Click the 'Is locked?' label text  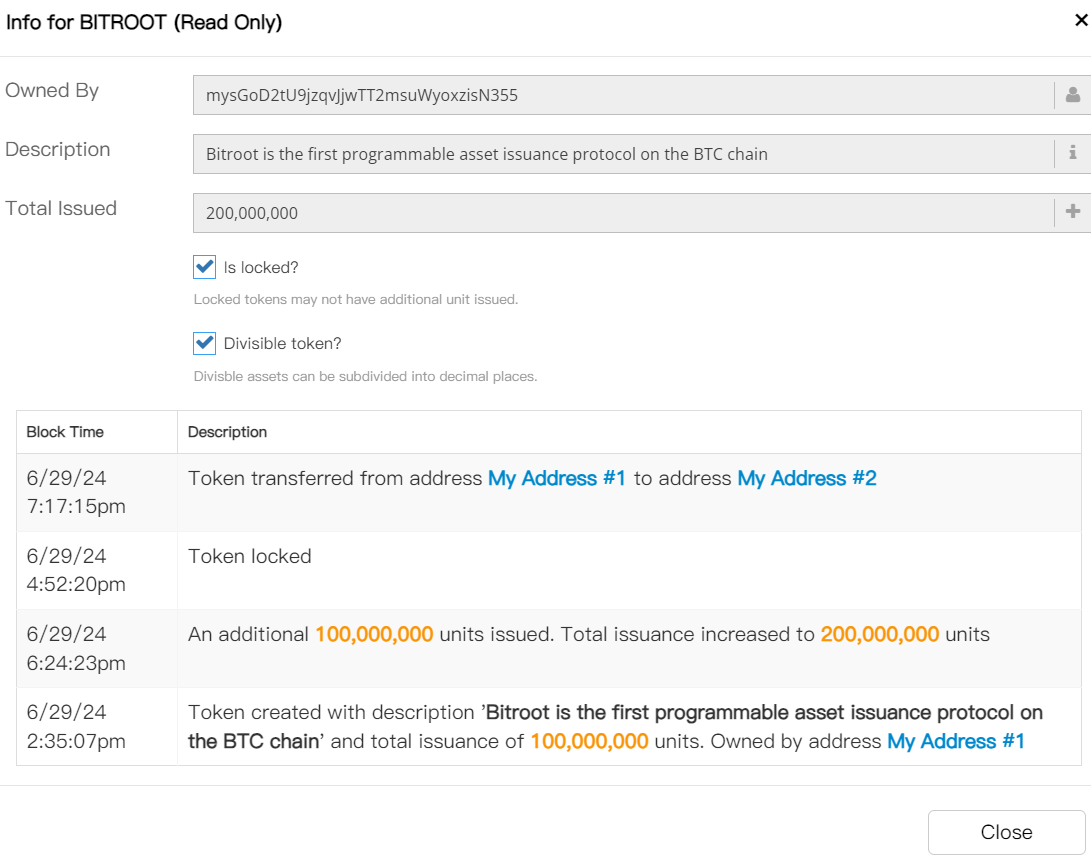pos(261,268)
